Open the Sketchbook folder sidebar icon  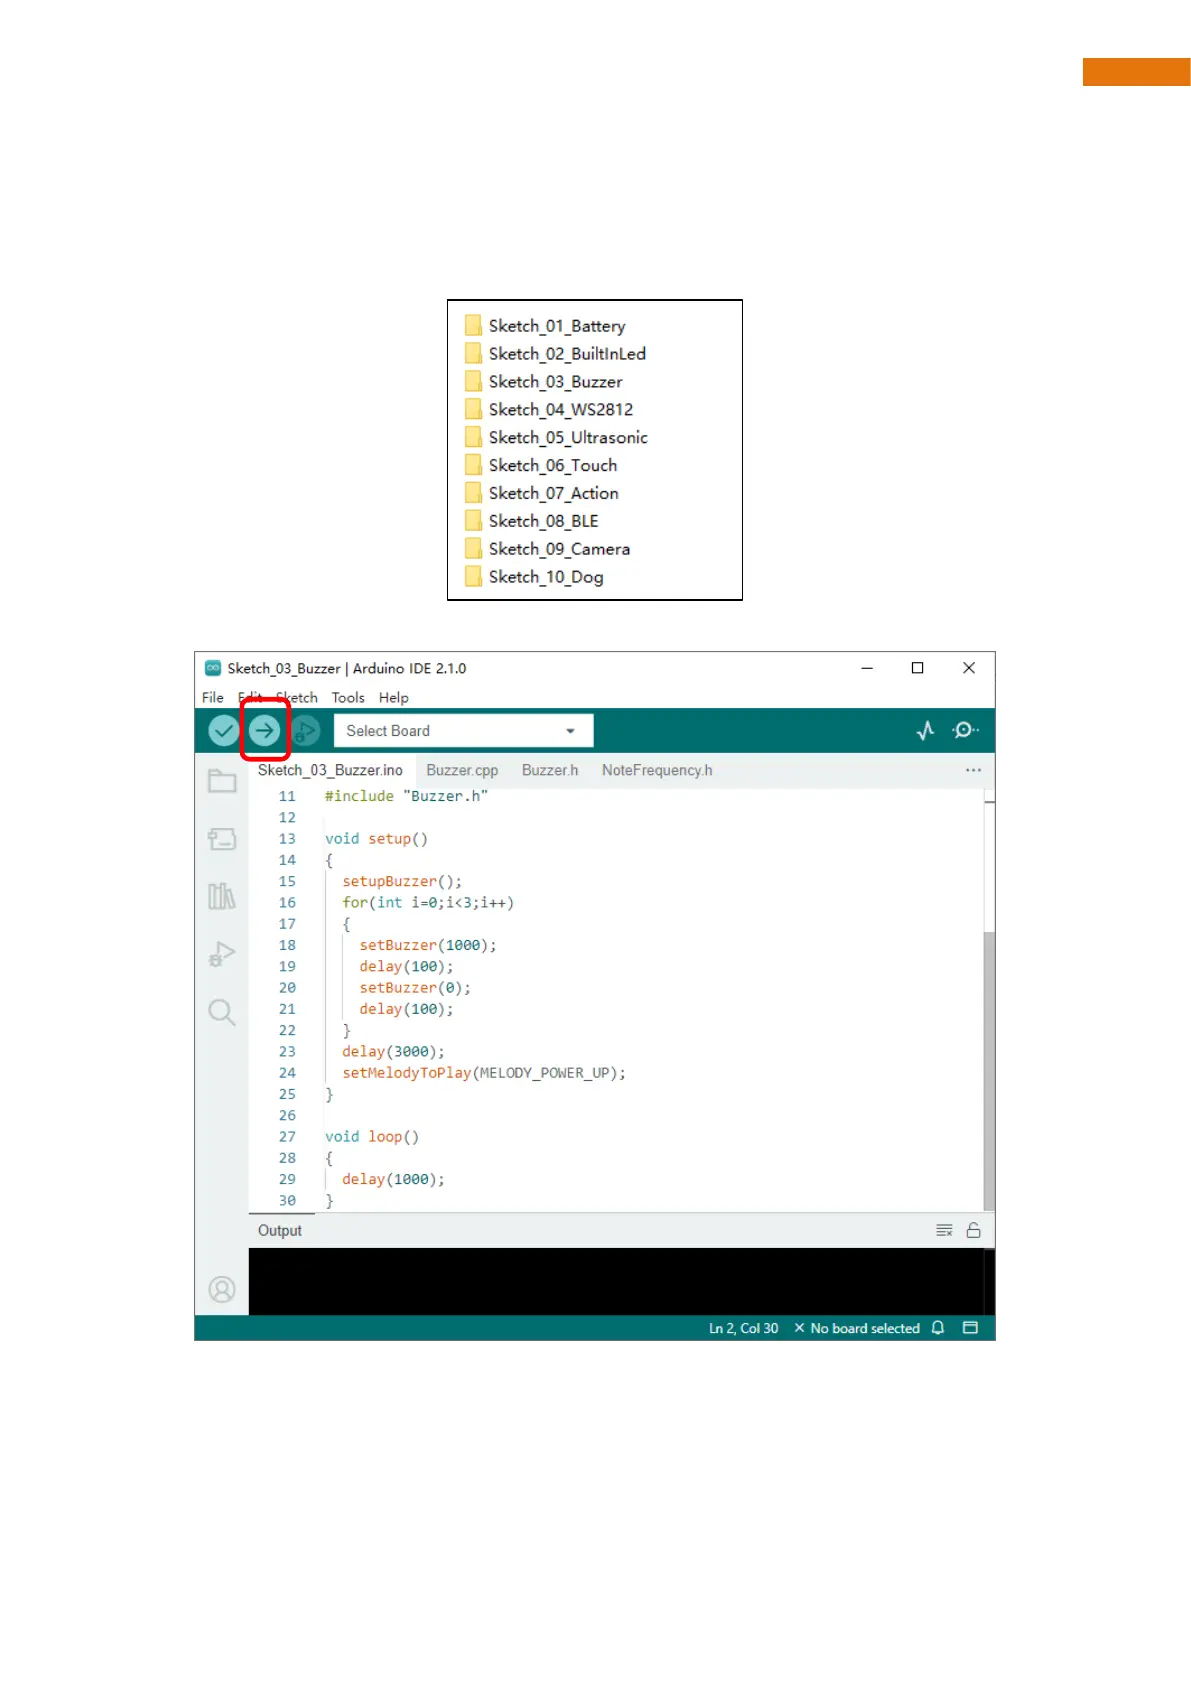click(222, 781)
